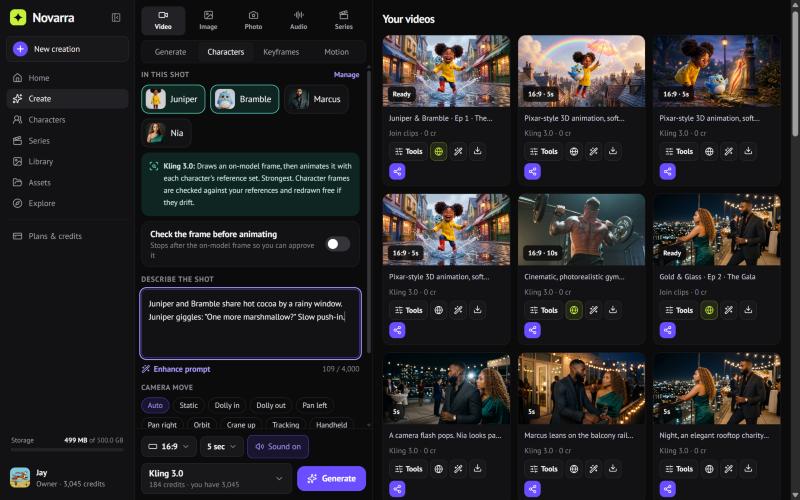Click magic wand on Gold & Glass Ep 2

pyautogui.click(x=729, y=310)
